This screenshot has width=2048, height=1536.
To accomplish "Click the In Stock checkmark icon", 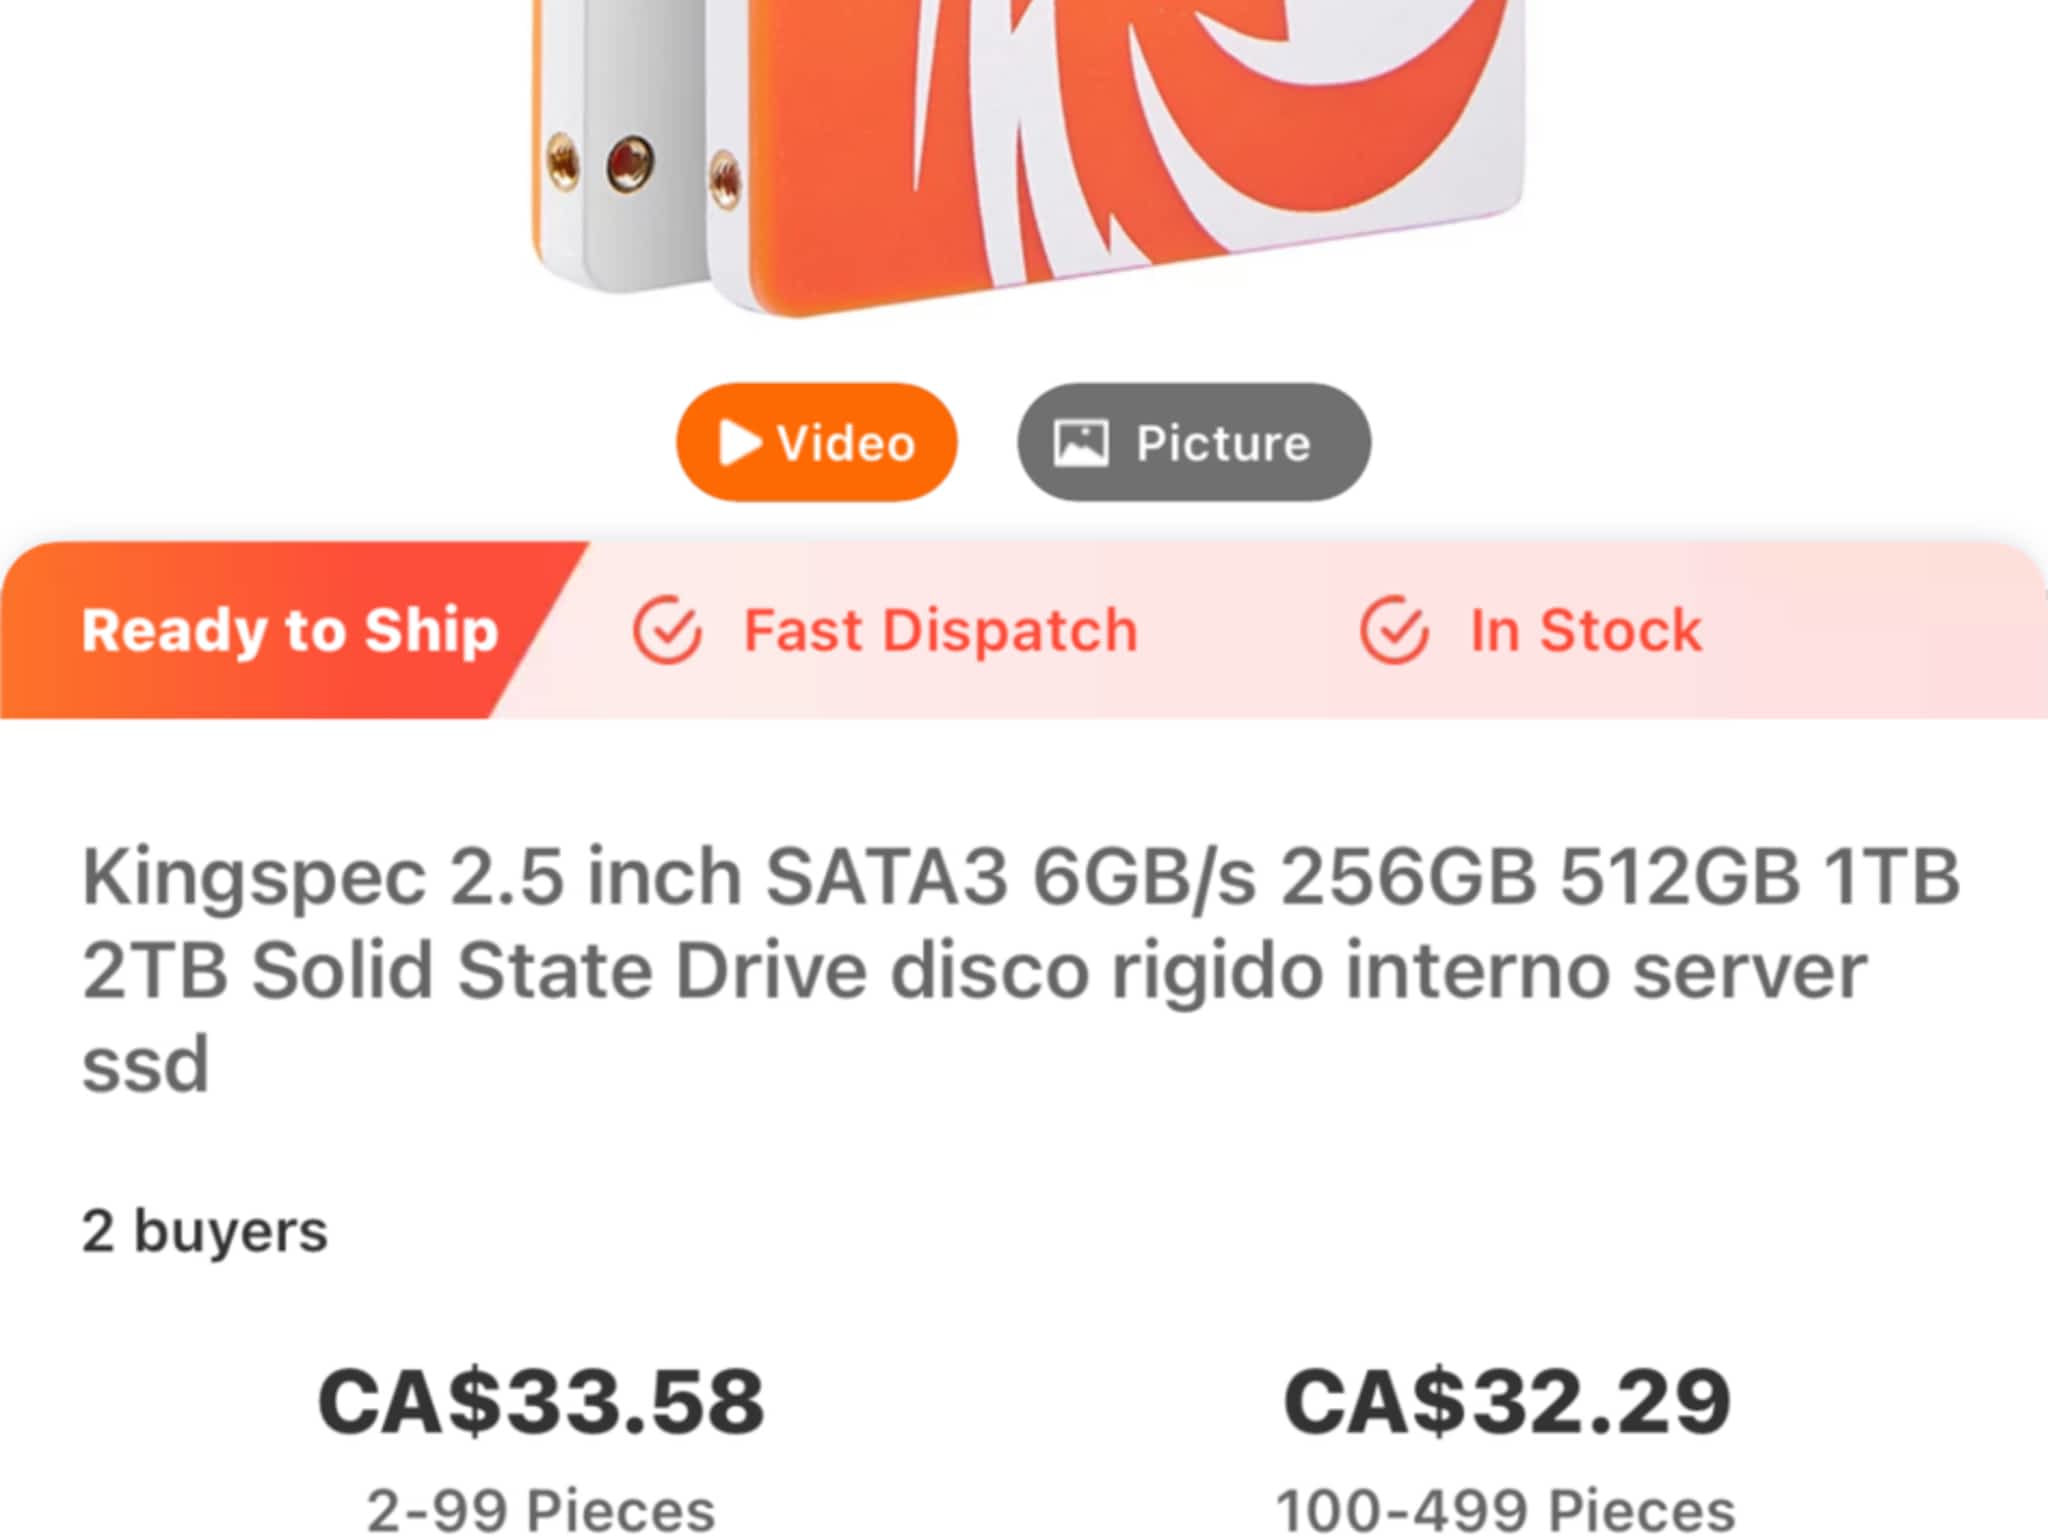I will pos(1394,630).
